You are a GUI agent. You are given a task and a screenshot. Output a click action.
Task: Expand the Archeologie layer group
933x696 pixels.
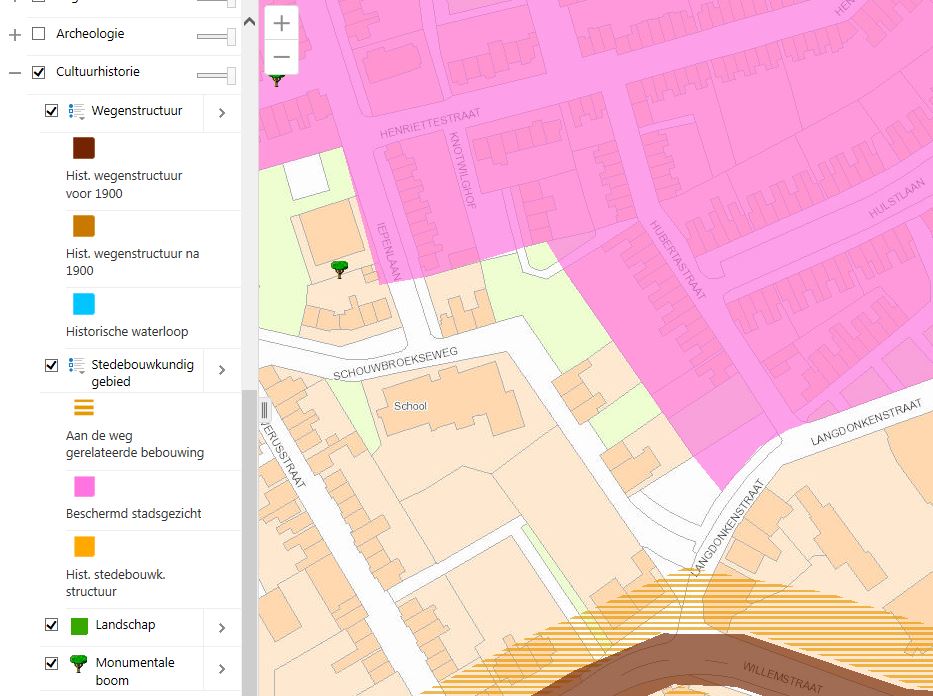click(x=15, y=35)
